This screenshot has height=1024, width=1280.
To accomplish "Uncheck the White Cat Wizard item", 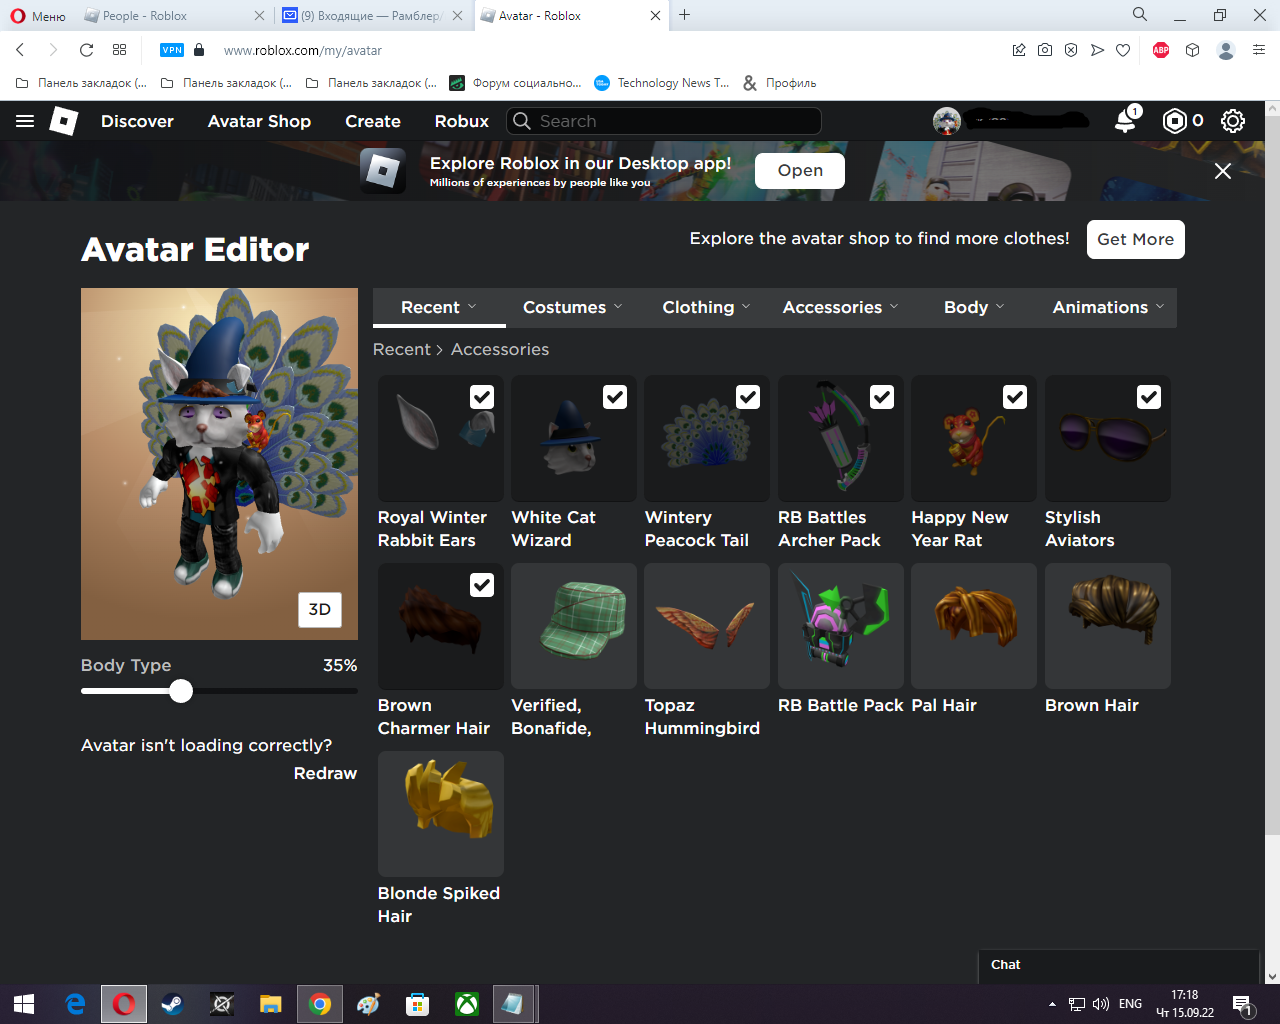I will tap(615, 397).
